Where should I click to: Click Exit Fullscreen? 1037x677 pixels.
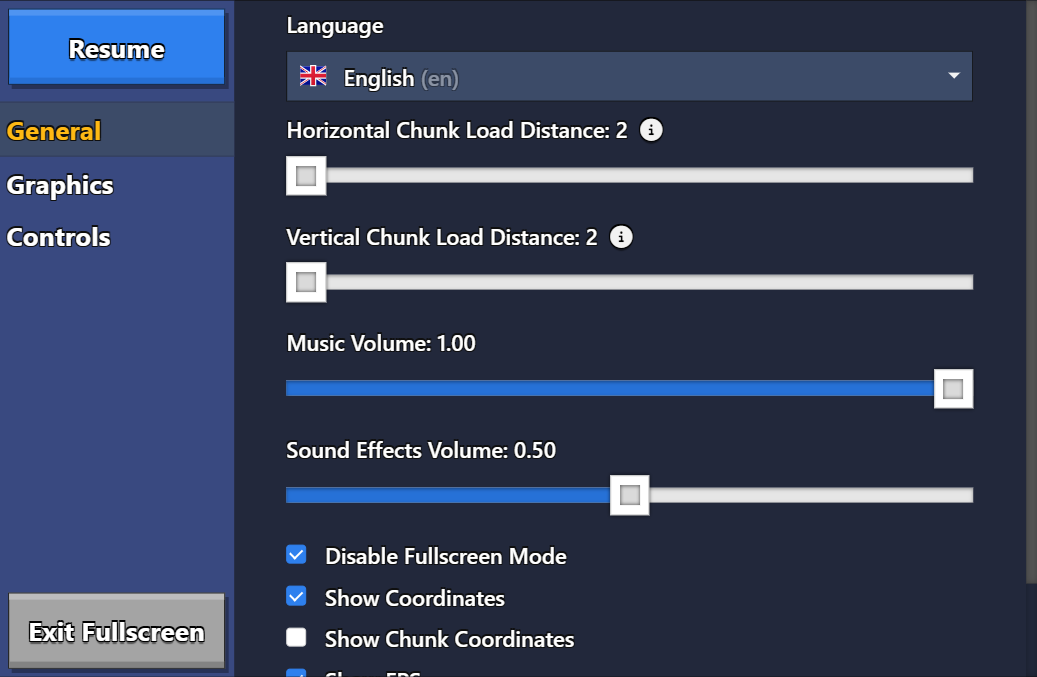(x=116, y=631)
